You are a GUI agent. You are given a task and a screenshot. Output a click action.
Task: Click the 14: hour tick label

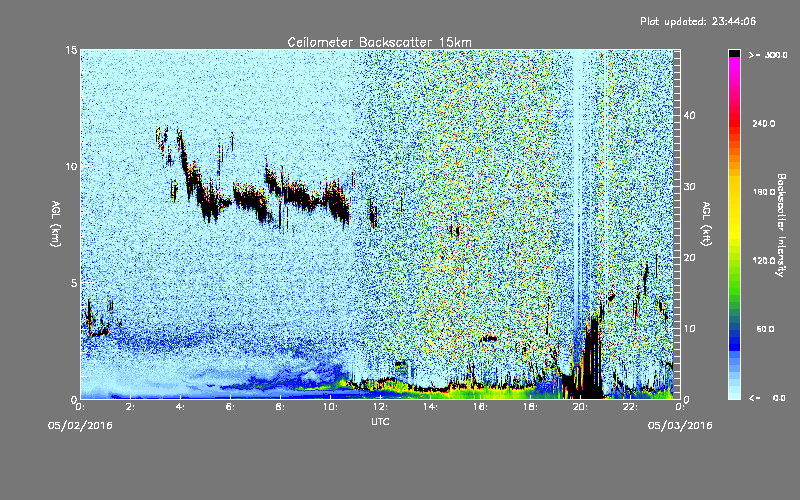431,407
